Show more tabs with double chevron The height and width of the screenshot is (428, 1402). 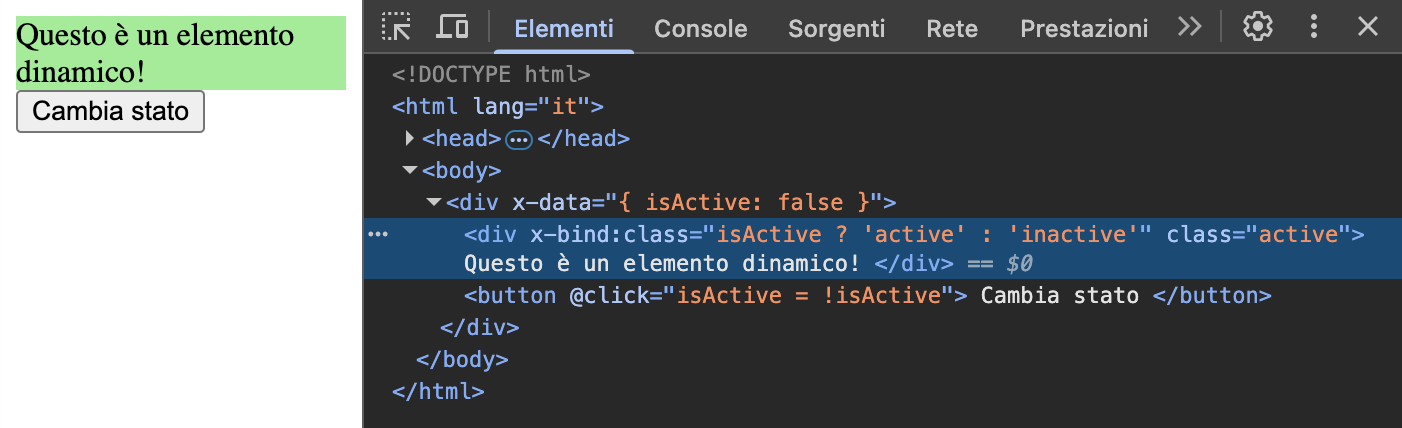[1189, 27]
